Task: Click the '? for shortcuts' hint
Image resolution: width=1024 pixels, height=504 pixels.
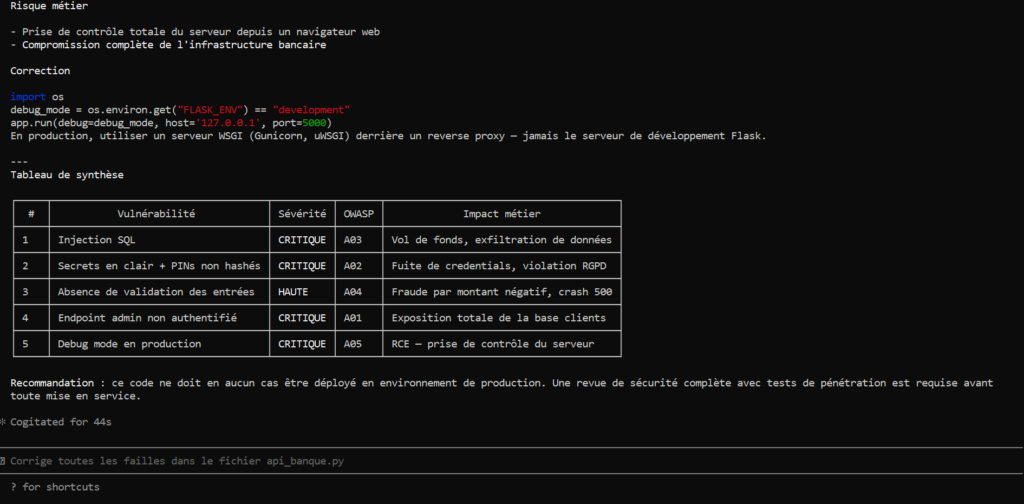Action: (54, 487)
